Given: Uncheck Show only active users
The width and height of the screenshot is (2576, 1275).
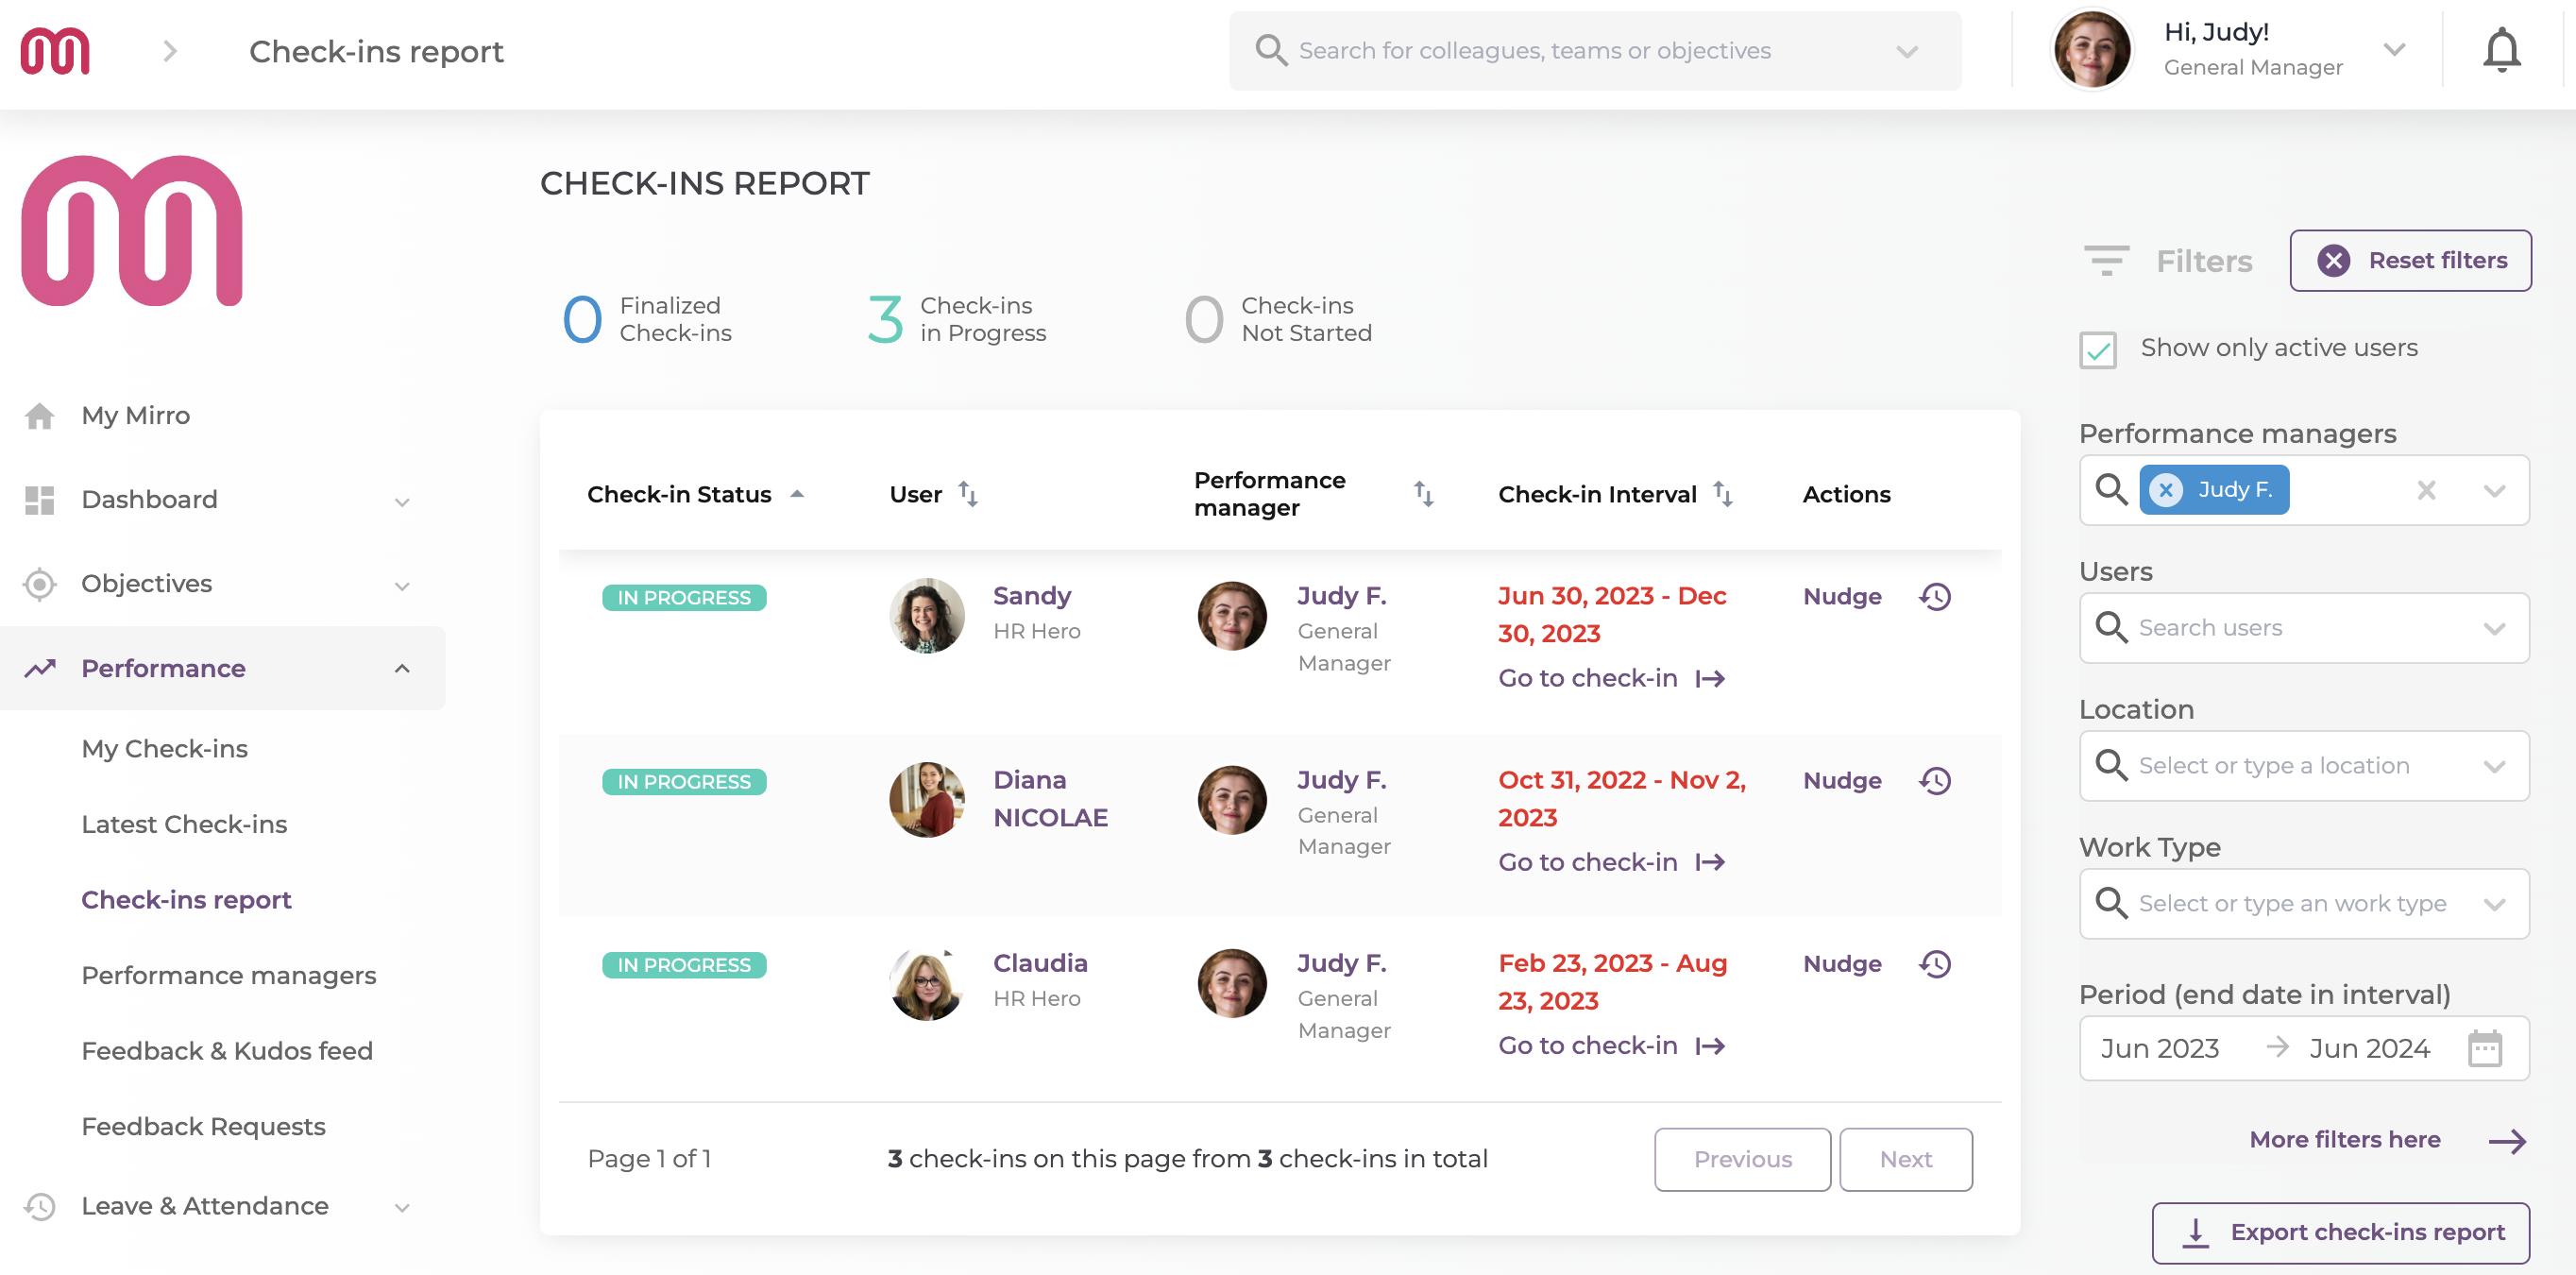Looking at the screenshot, I should tap(2098, 349).
